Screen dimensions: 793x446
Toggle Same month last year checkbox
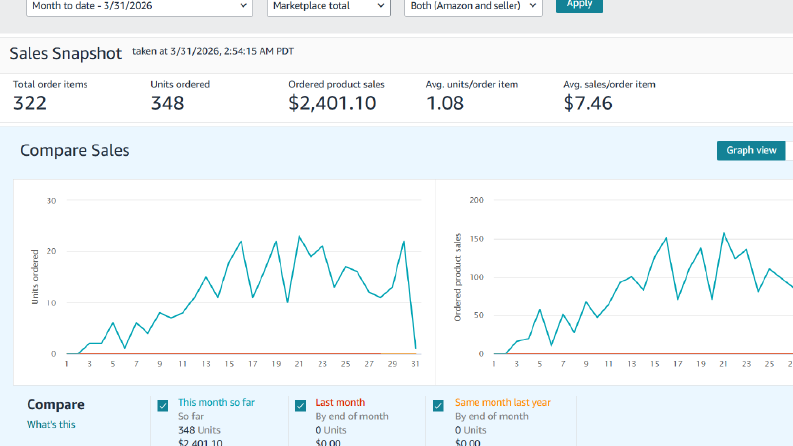tap(438, 406)
